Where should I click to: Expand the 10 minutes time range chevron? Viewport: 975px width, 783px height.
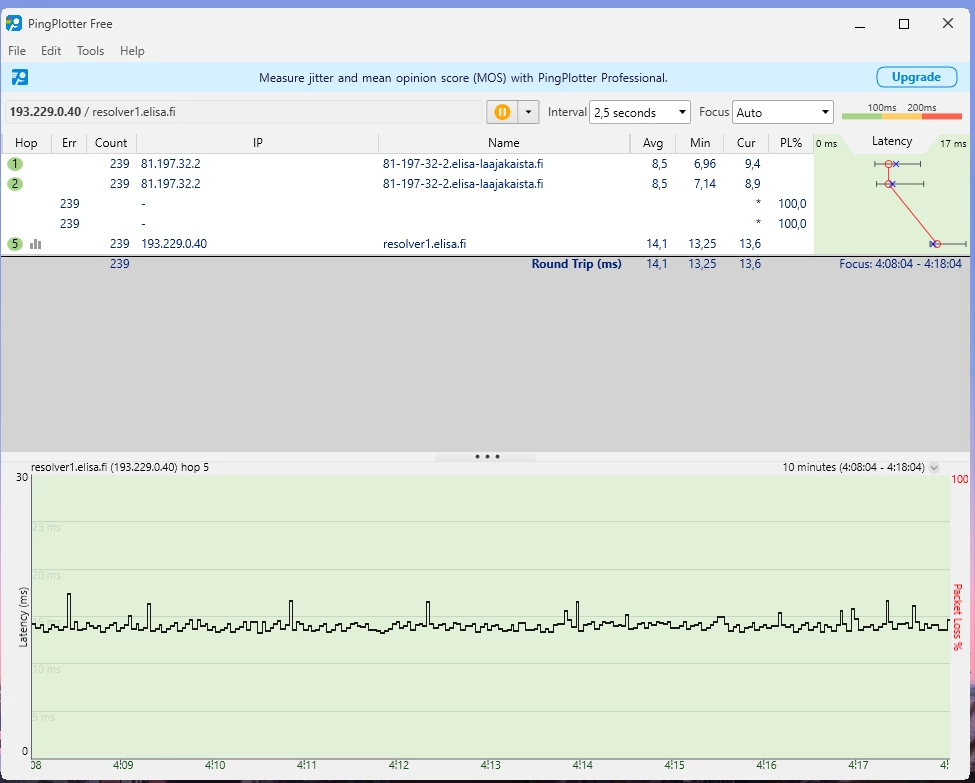click(x=934, y=467)
